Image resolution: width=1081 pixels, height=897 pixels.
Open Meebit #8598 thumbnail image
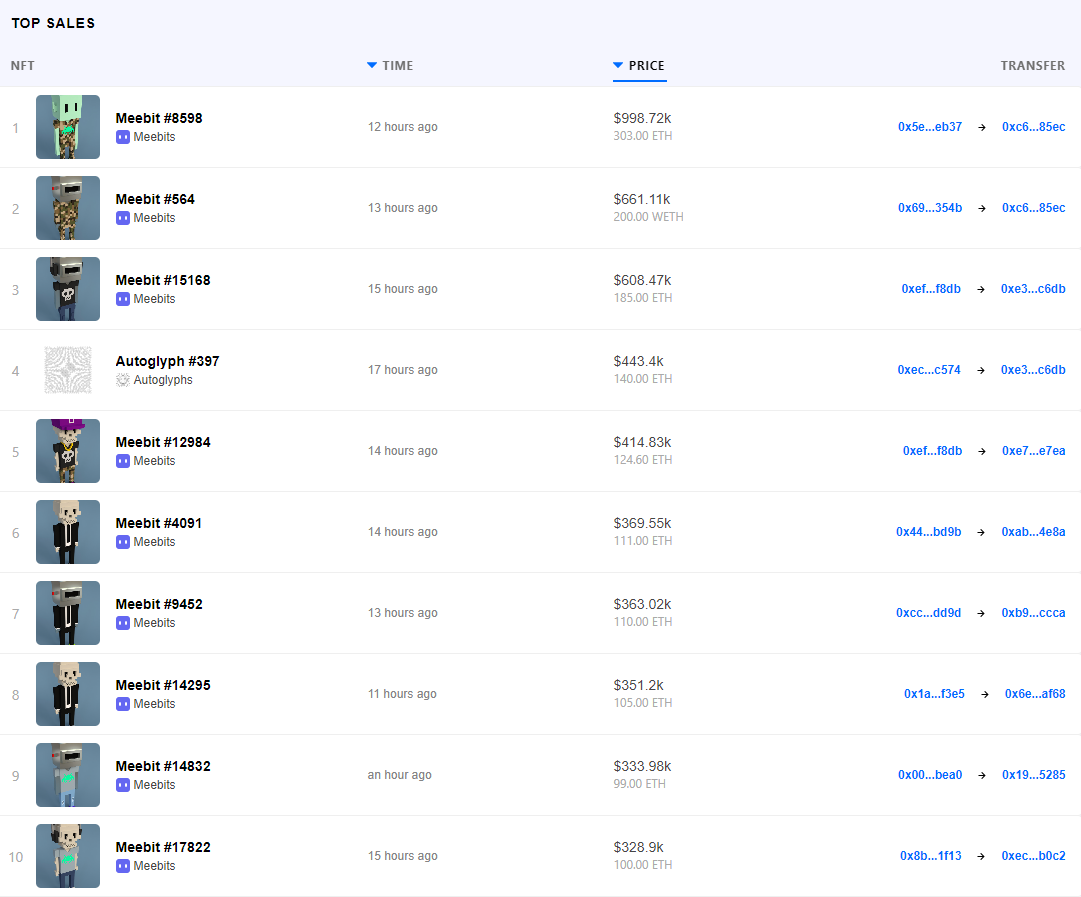(x=68, y=127)
